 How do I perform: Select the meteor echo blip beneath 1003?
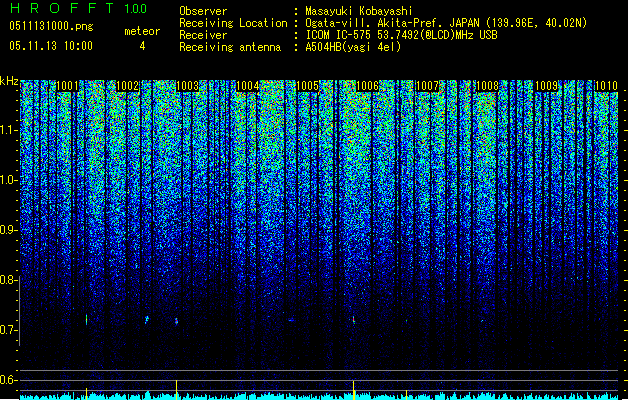pos(176,321)
